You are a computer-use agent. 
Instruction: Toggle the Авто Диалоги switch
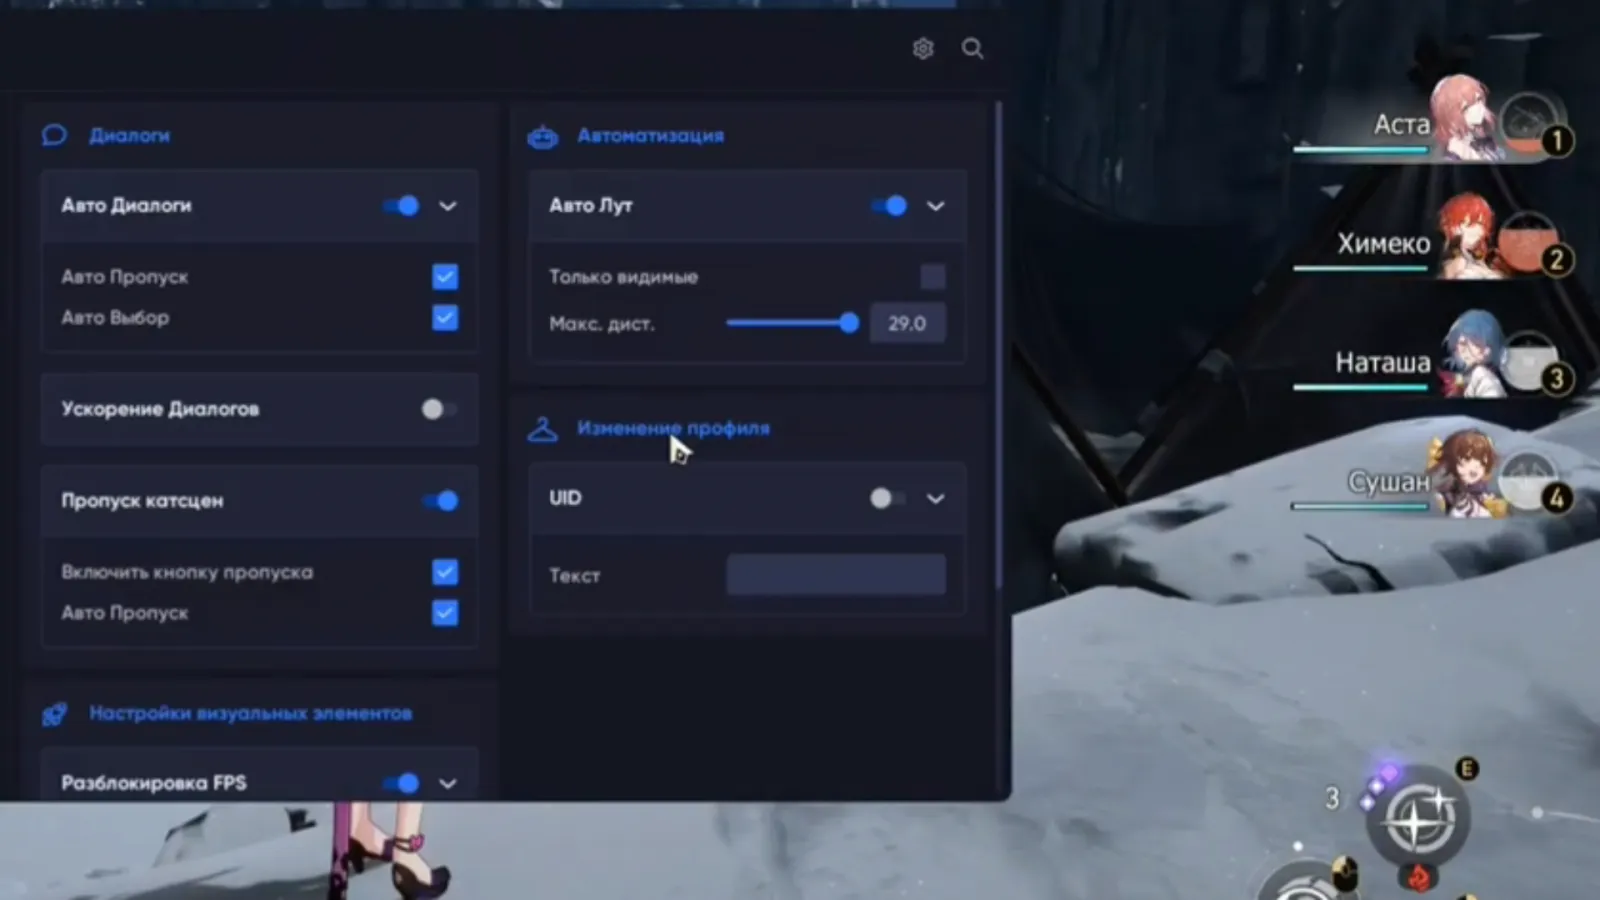tap(401, 206)
